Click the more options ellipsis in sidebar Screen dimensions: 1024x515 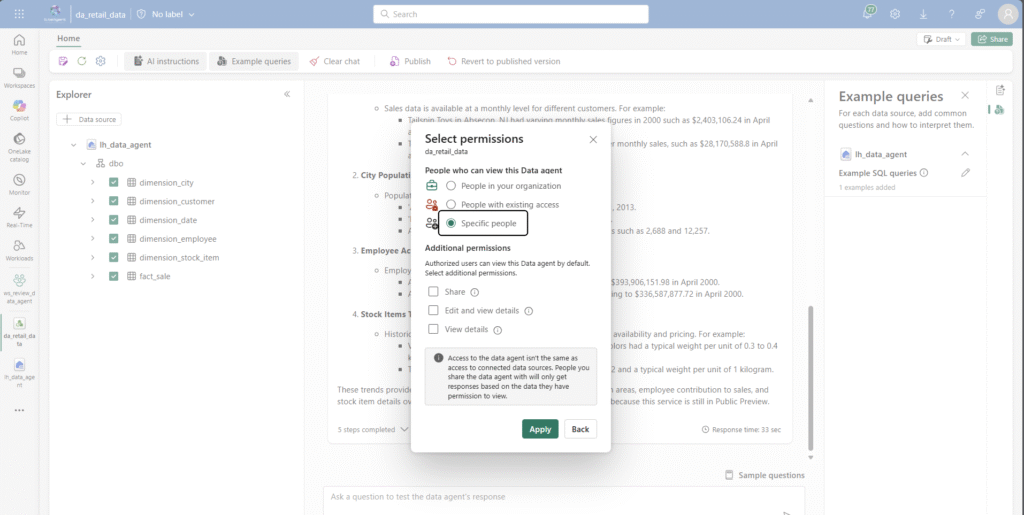[19, 411]
